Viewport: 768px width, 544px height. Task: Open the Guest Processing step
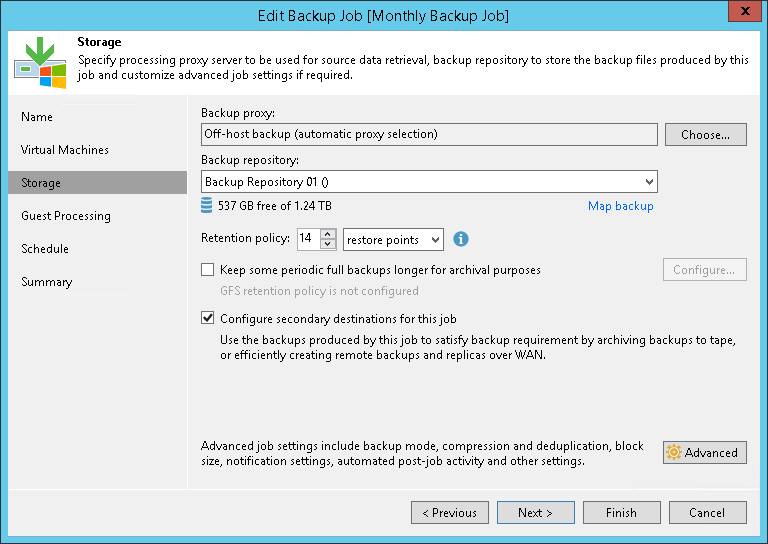point(66,216)
